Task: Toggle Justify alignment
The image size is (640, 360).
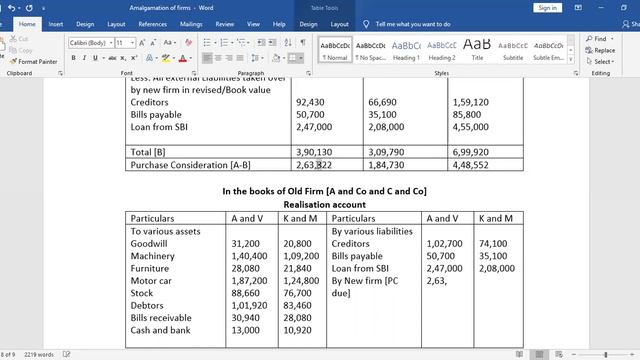Action: coord(240,58)
